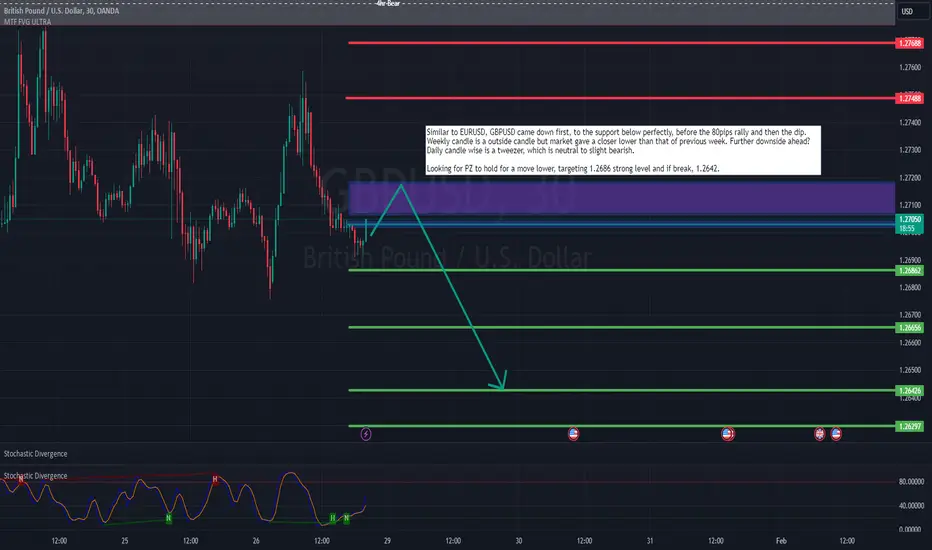
Task: Click the 31 date on time axis
Action: (x=650, y=540)
